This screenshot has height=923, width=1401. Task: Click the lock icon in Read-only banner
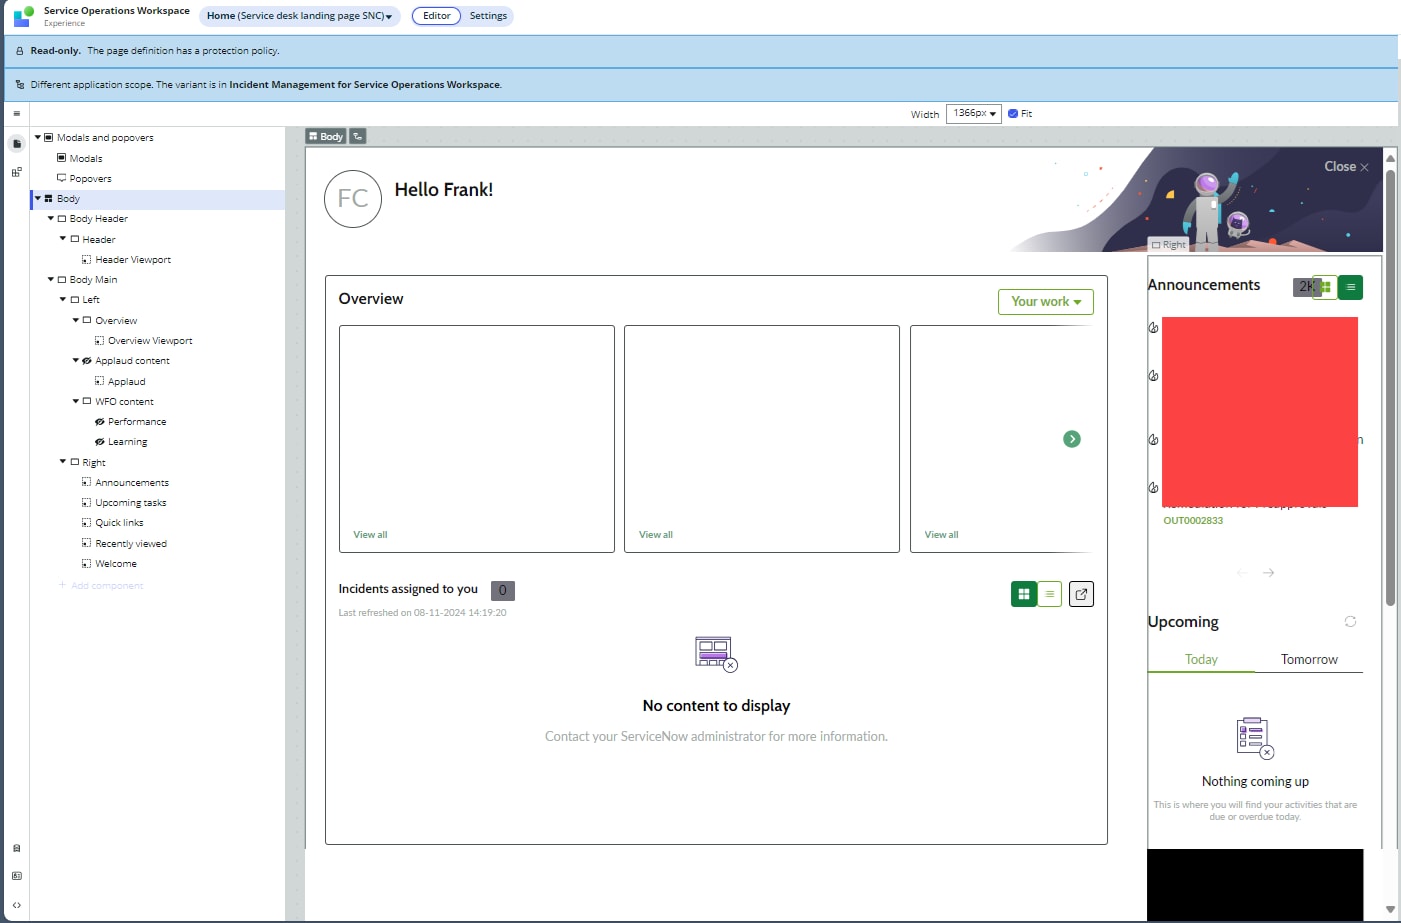pos(20,51)
